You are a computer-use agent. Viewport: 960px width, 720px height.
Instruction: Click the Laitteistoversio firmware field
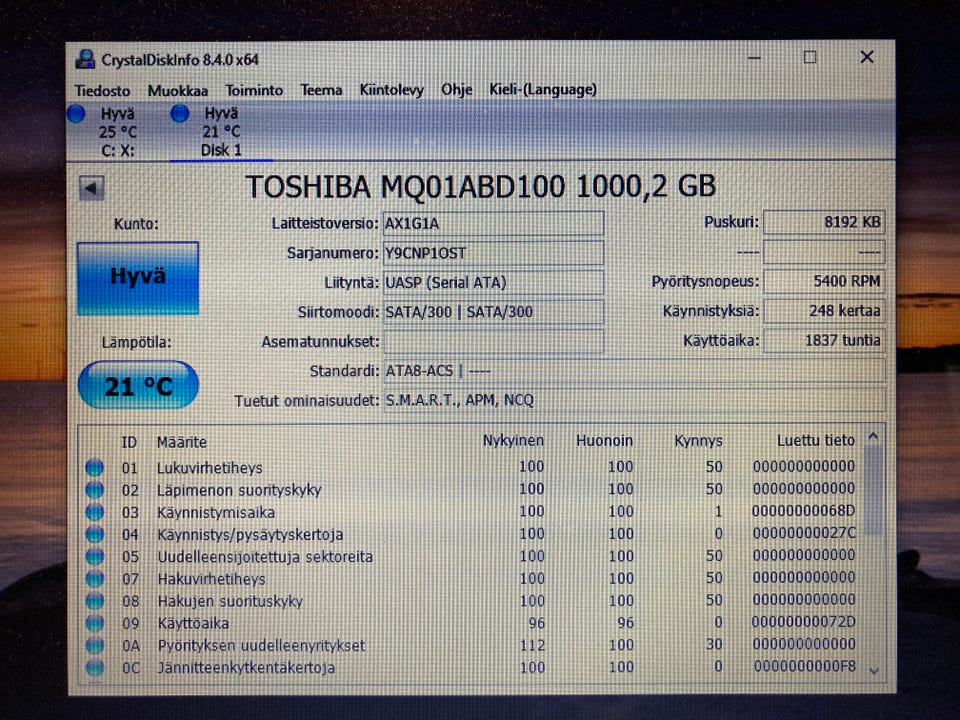493,223
